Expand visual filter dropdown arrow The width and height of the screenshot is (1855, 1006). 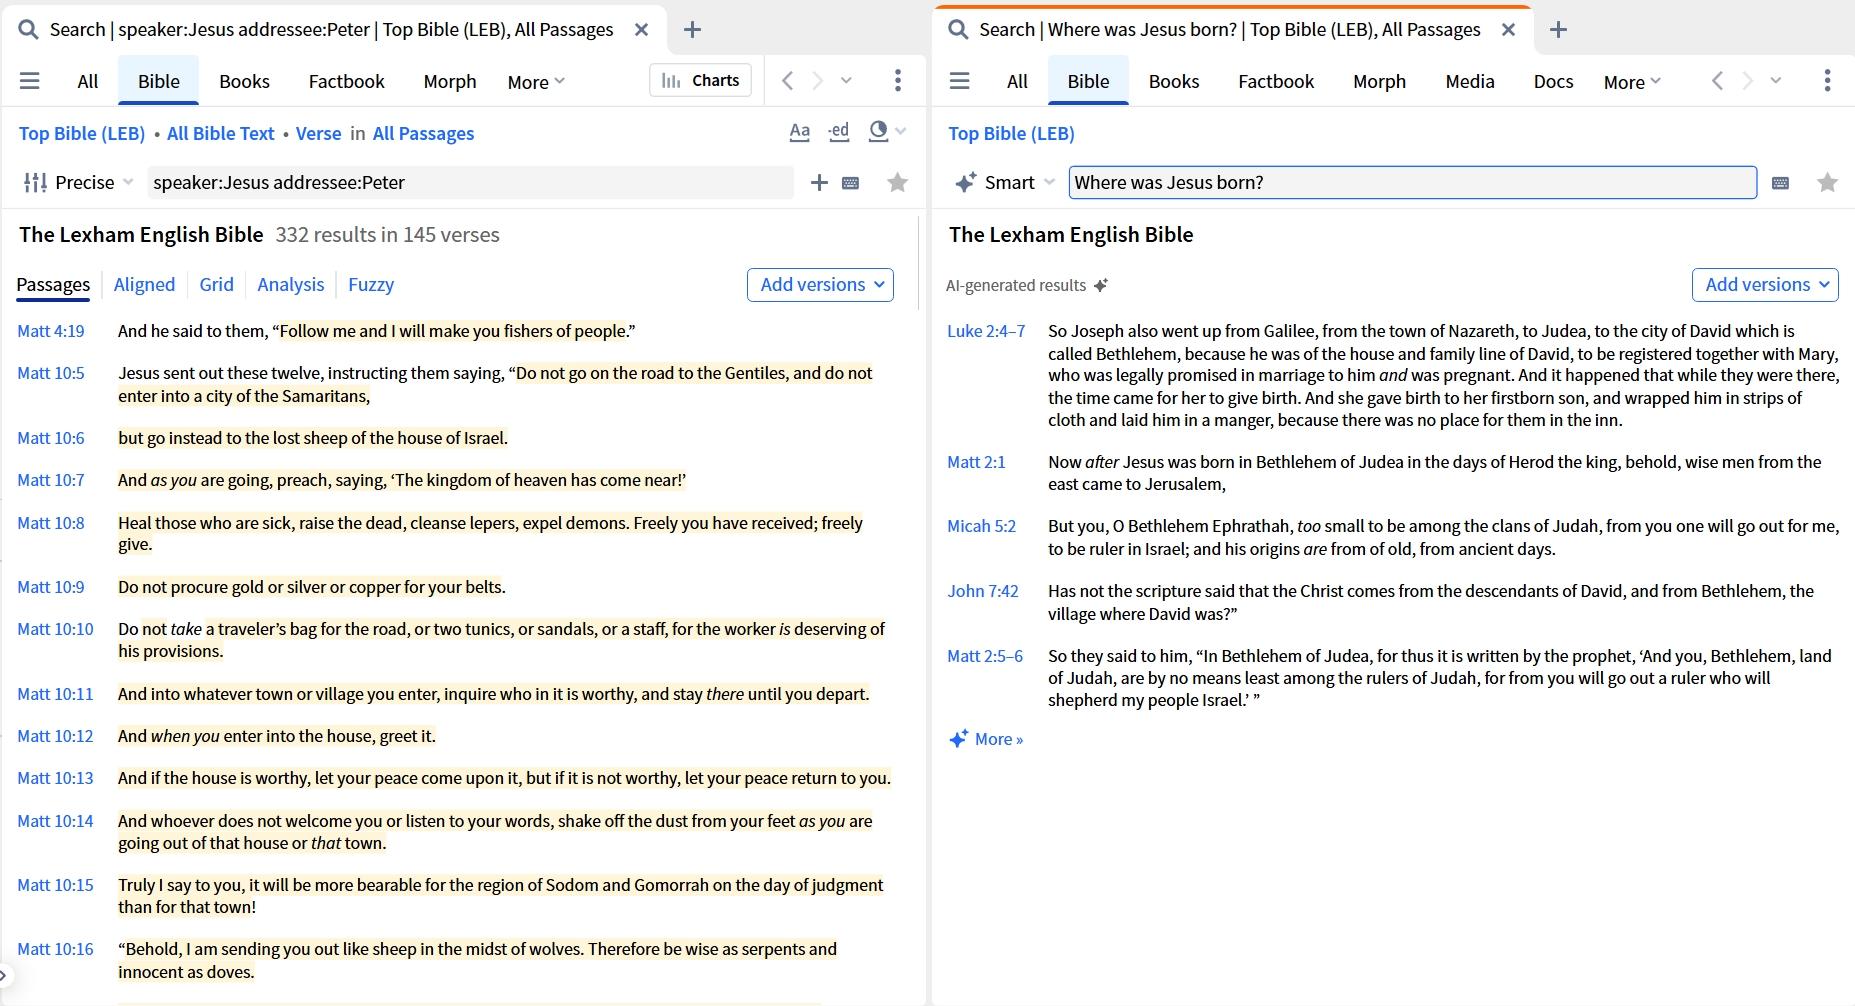point(901,132)
